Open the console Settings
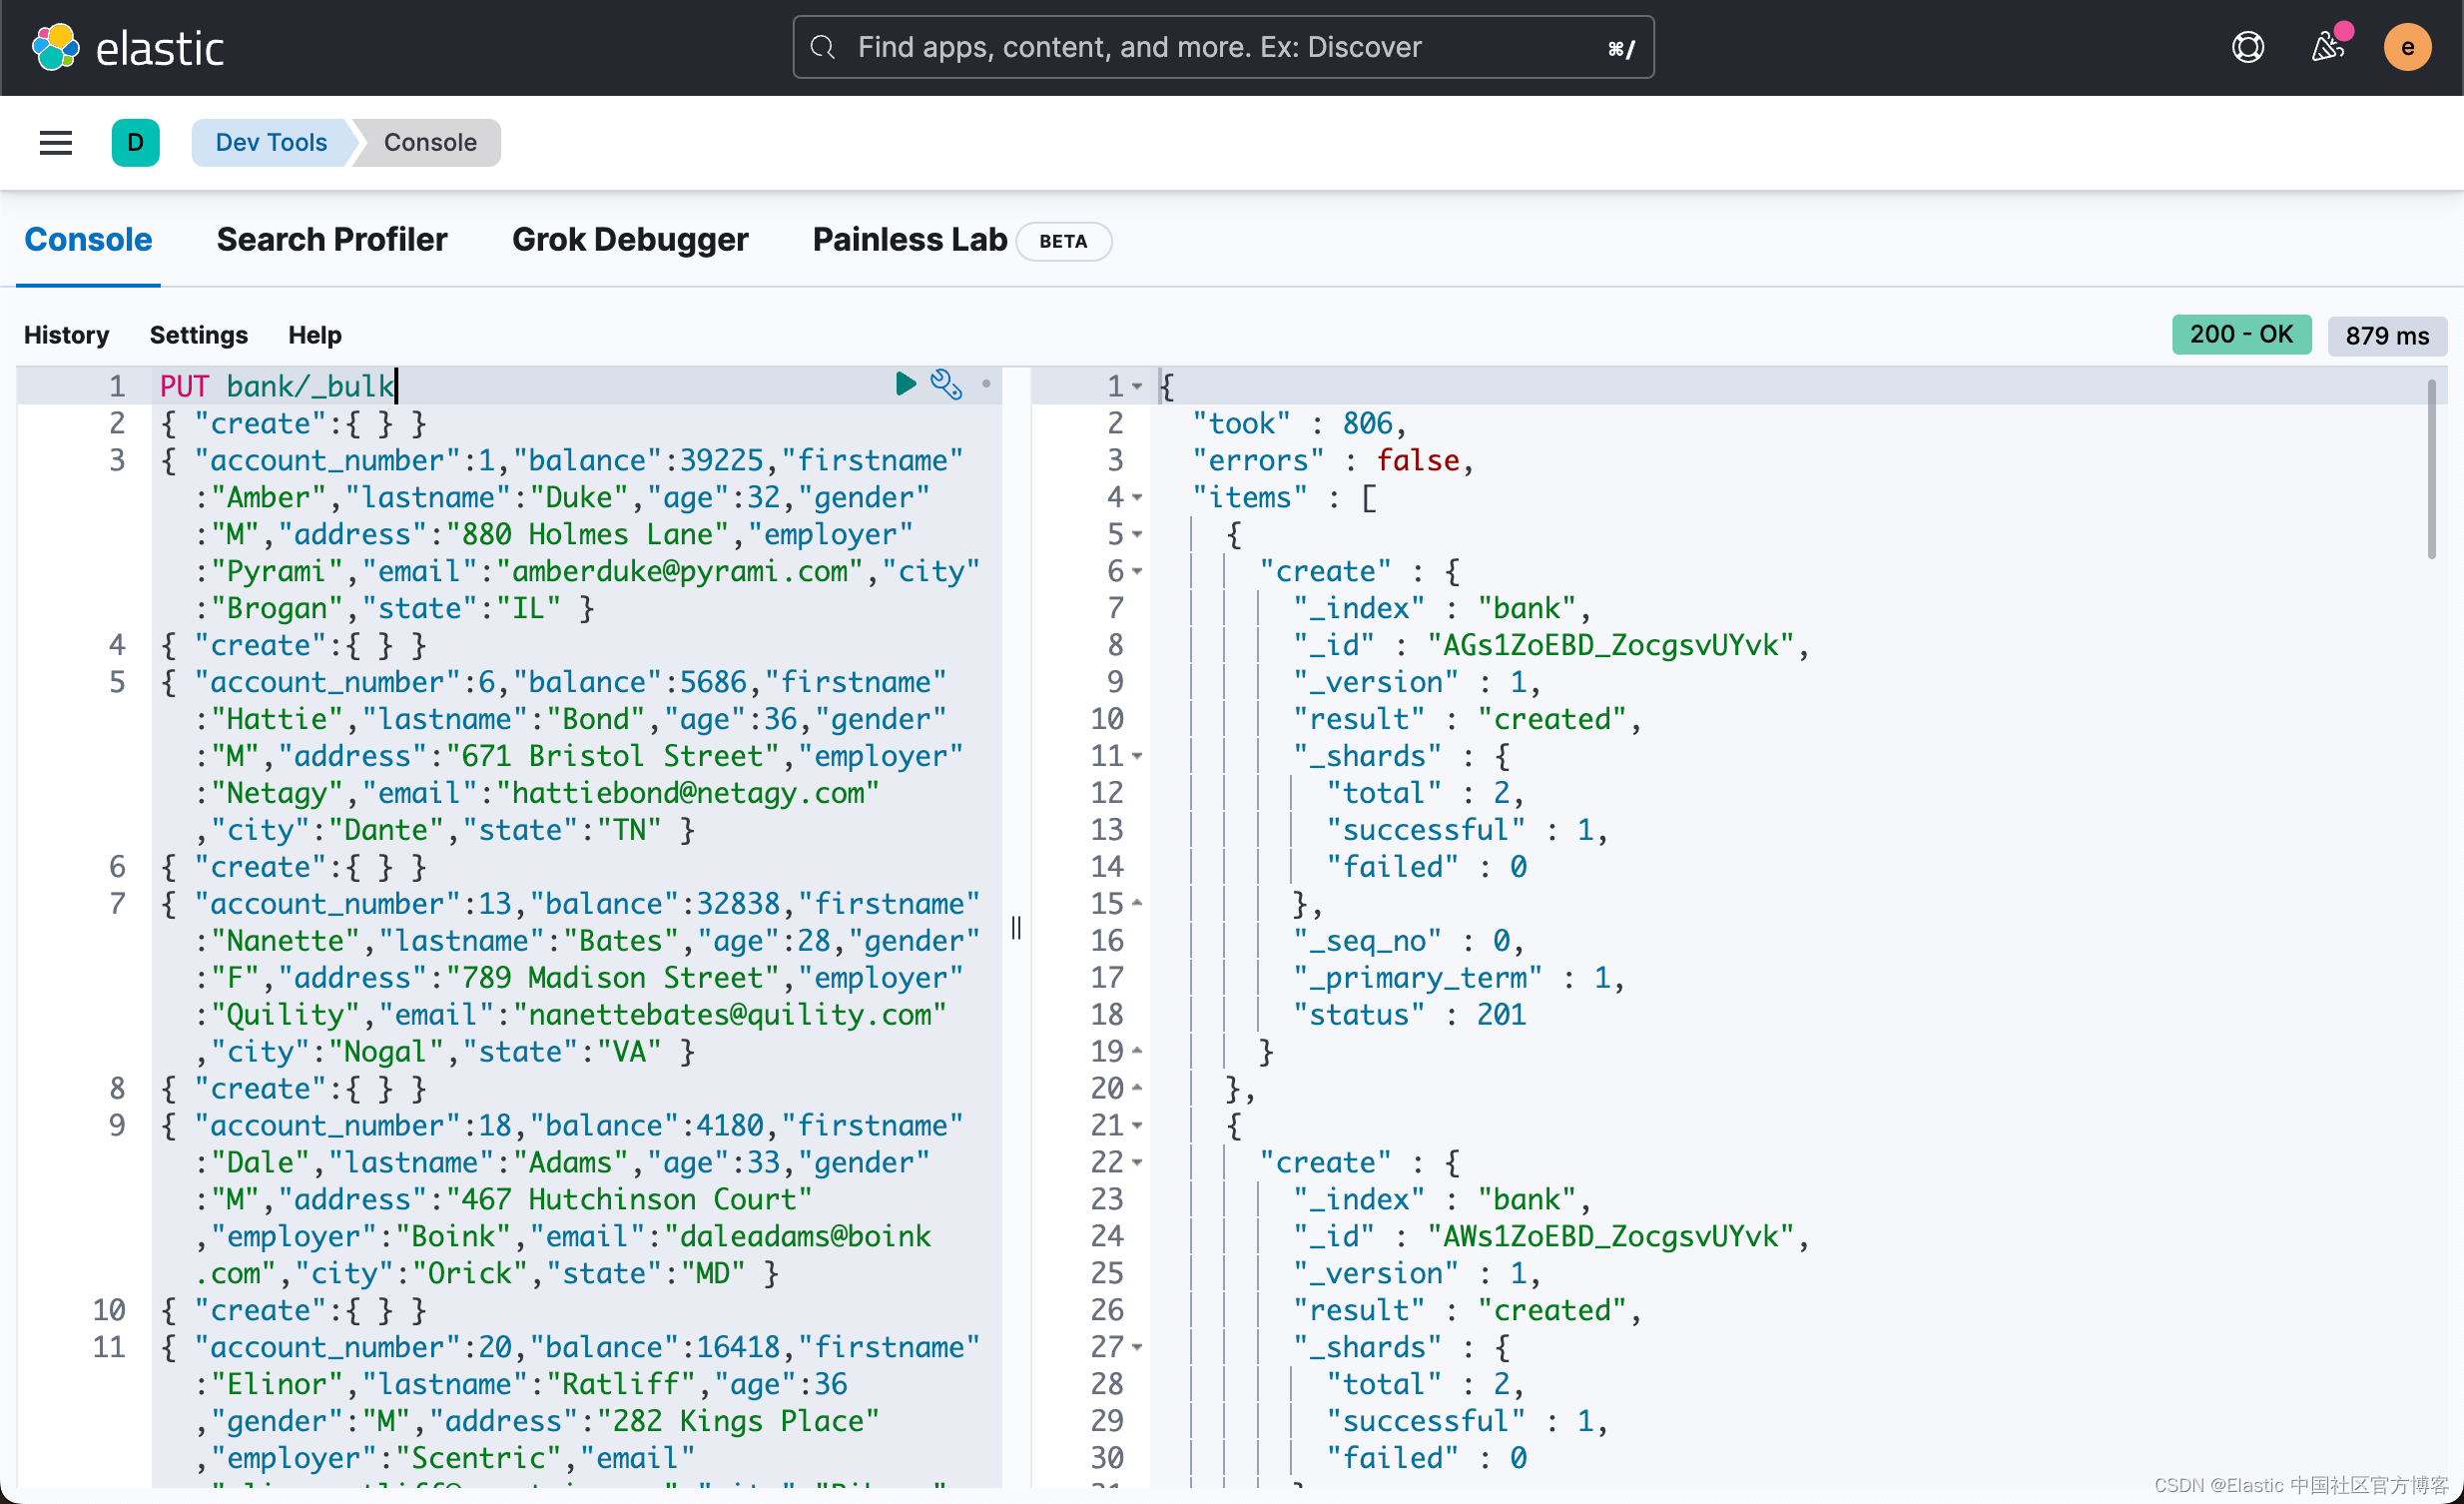The width and height of the screenshot is (2464, 1504). click(198, 335)
